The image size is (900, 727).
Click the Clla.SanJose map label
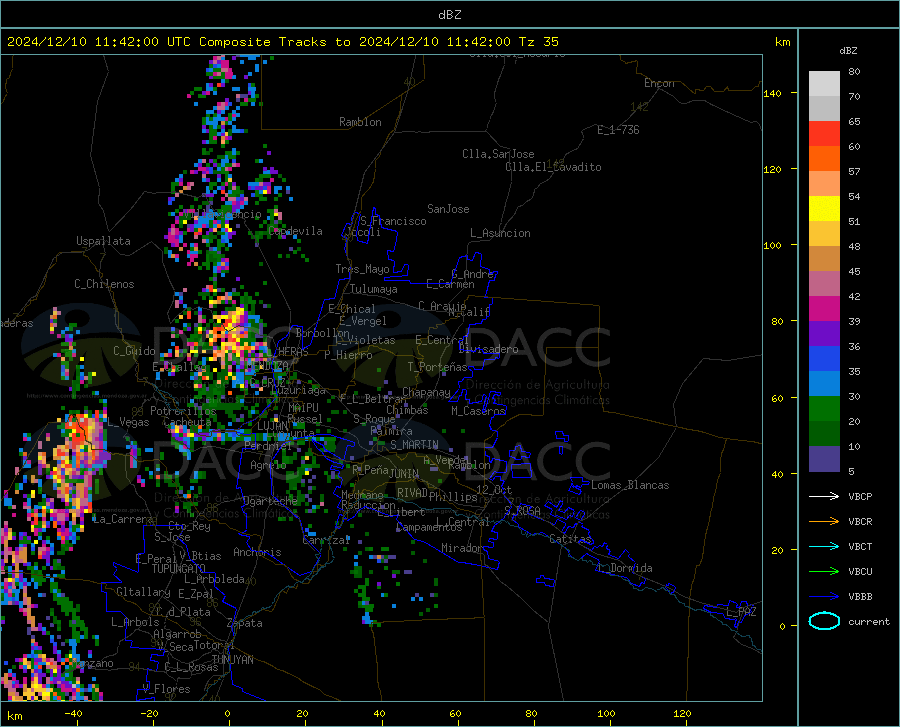coord(498,154)
